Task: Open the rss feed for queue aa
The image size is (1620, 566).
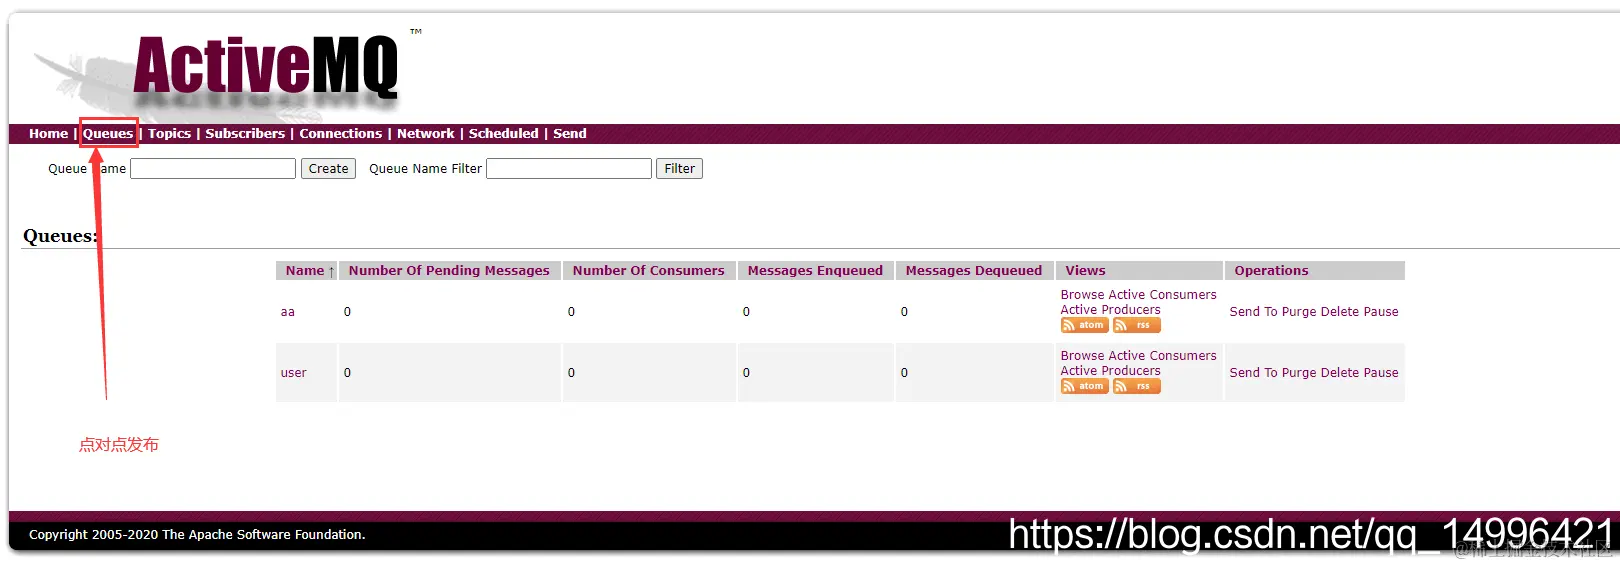Action: (1137, 325)
